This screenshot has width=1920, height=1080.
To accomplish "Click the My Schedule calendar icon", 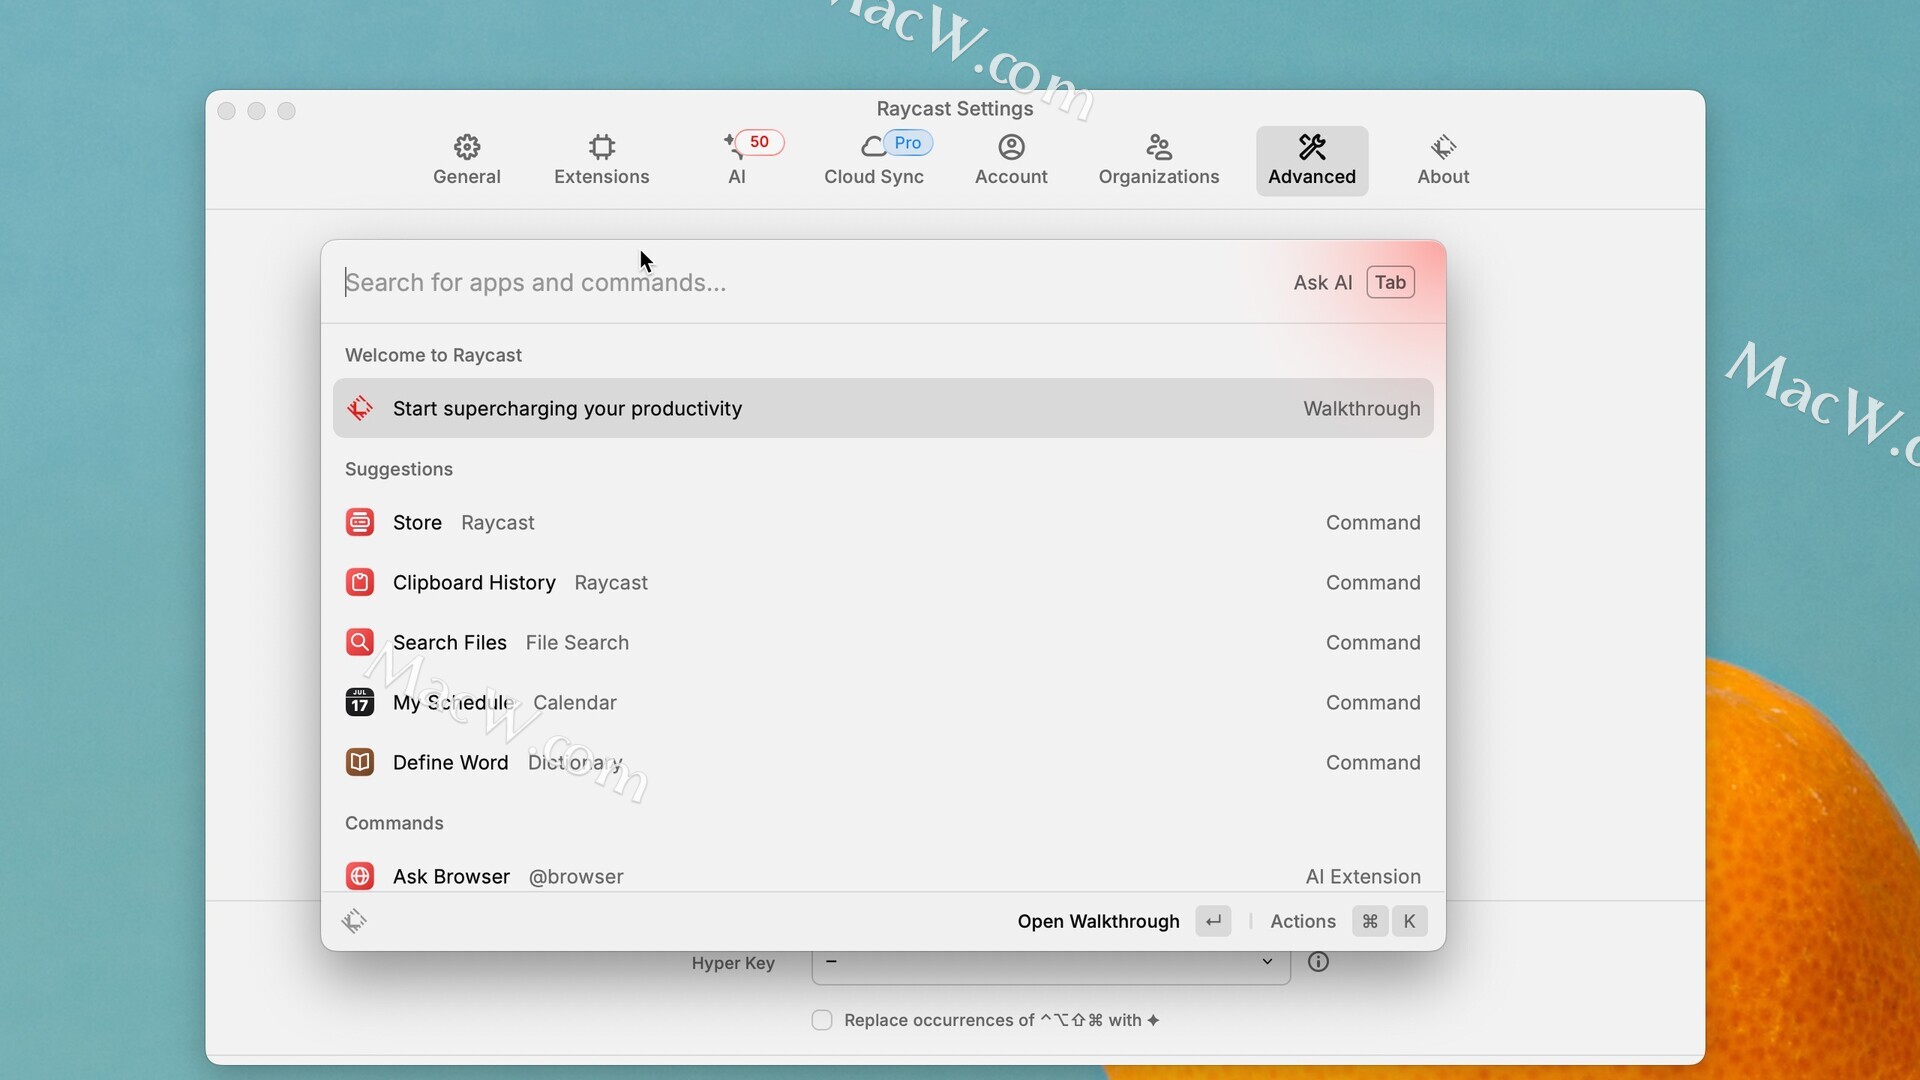I will coord(360,702).
